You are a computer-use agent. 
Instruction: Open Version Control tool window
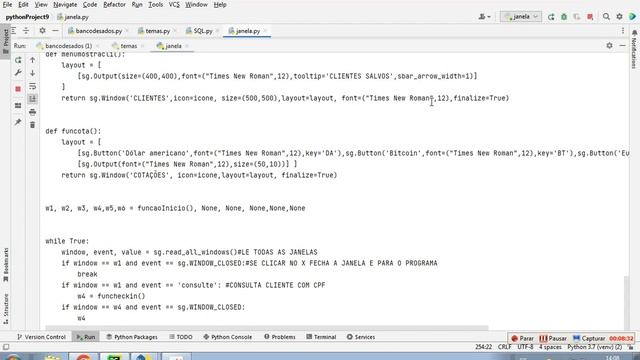(x=41, y=337)
